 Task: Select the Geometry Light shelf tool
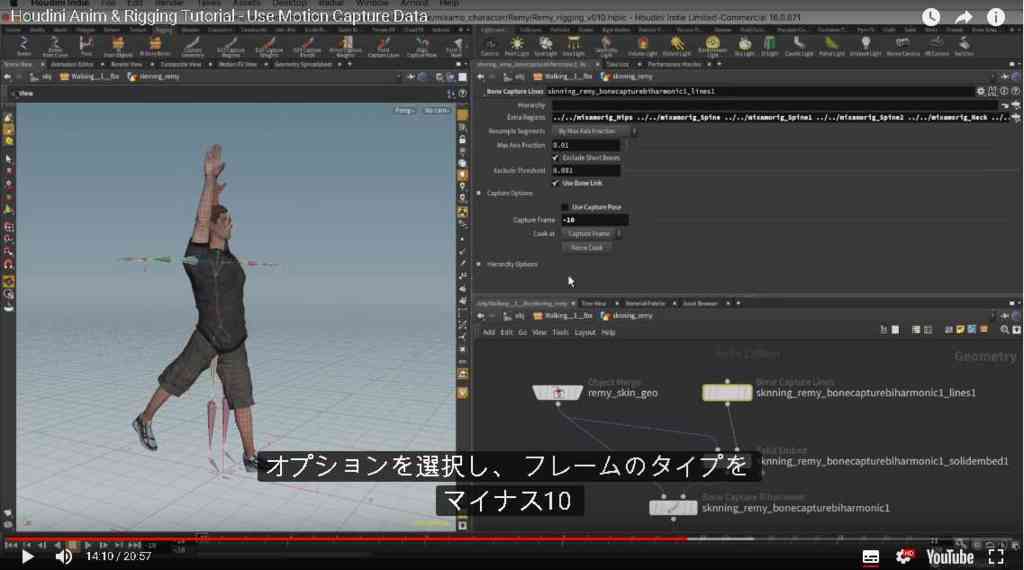click(x=606, y=46)
